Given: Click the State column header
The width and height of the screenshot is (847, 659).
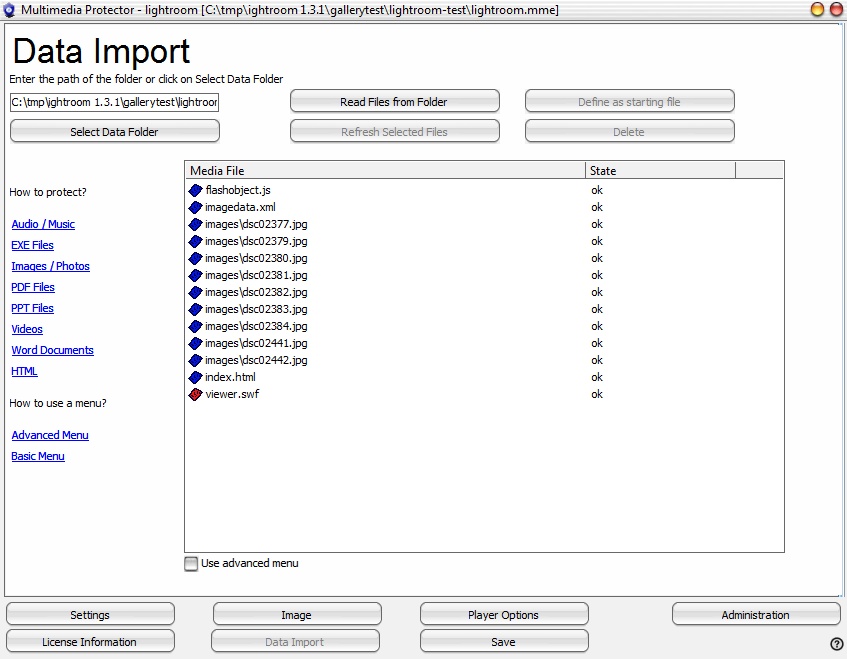Looking at the screenshot, I should click(x=660, y=171).
